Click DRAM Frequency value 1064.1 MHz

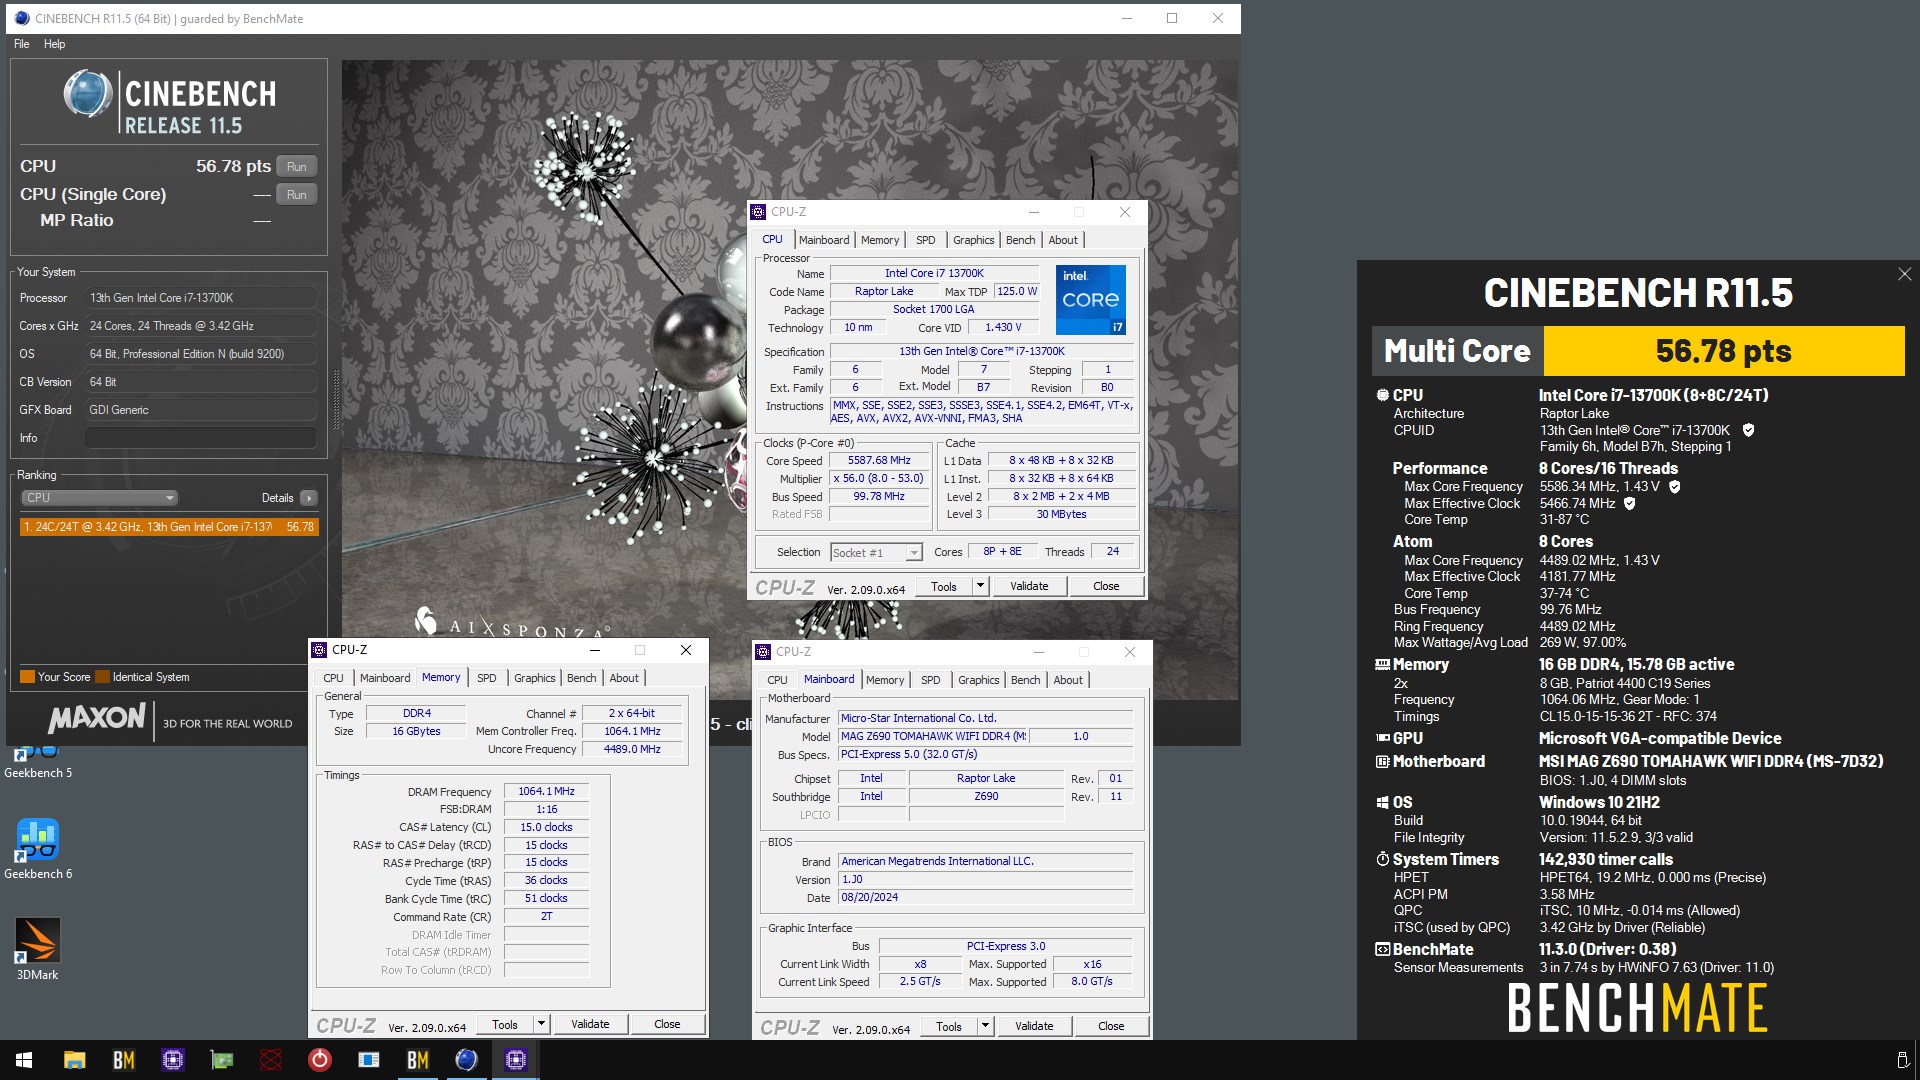(546, 792)
